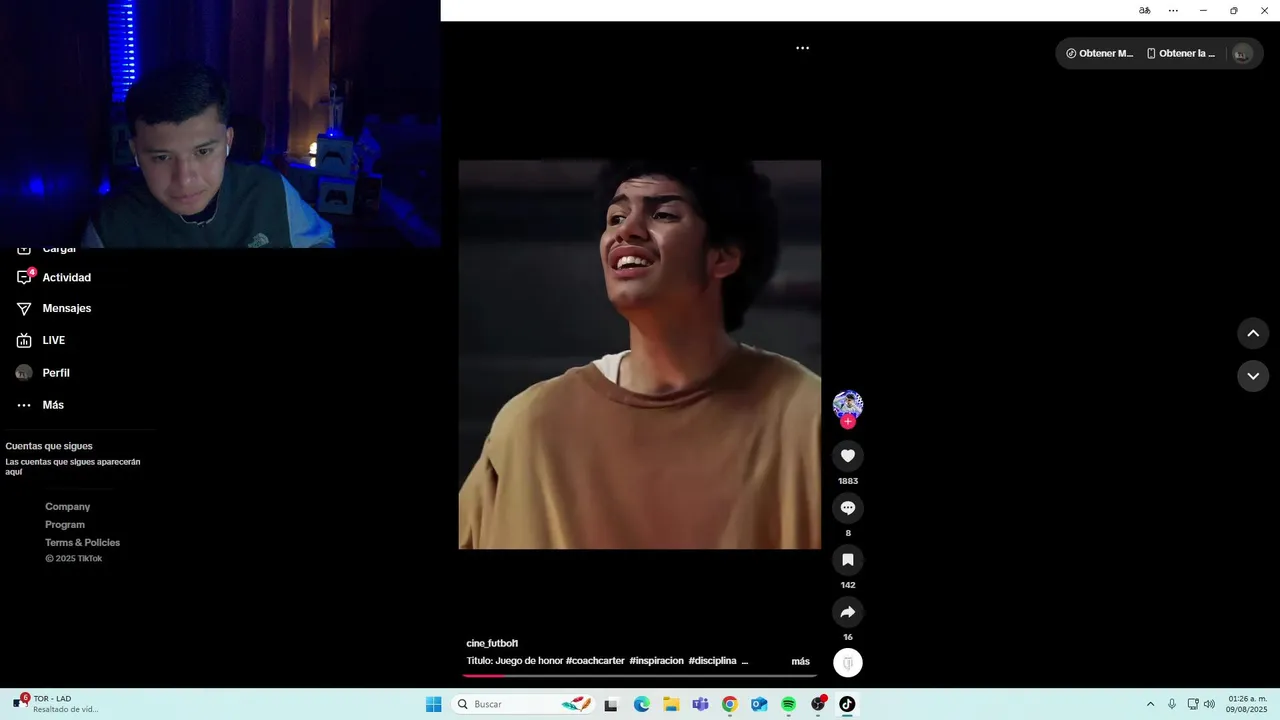Open video options three-dot menu
The width and height of the screenshot is (1280, 720).
[802, 48]
